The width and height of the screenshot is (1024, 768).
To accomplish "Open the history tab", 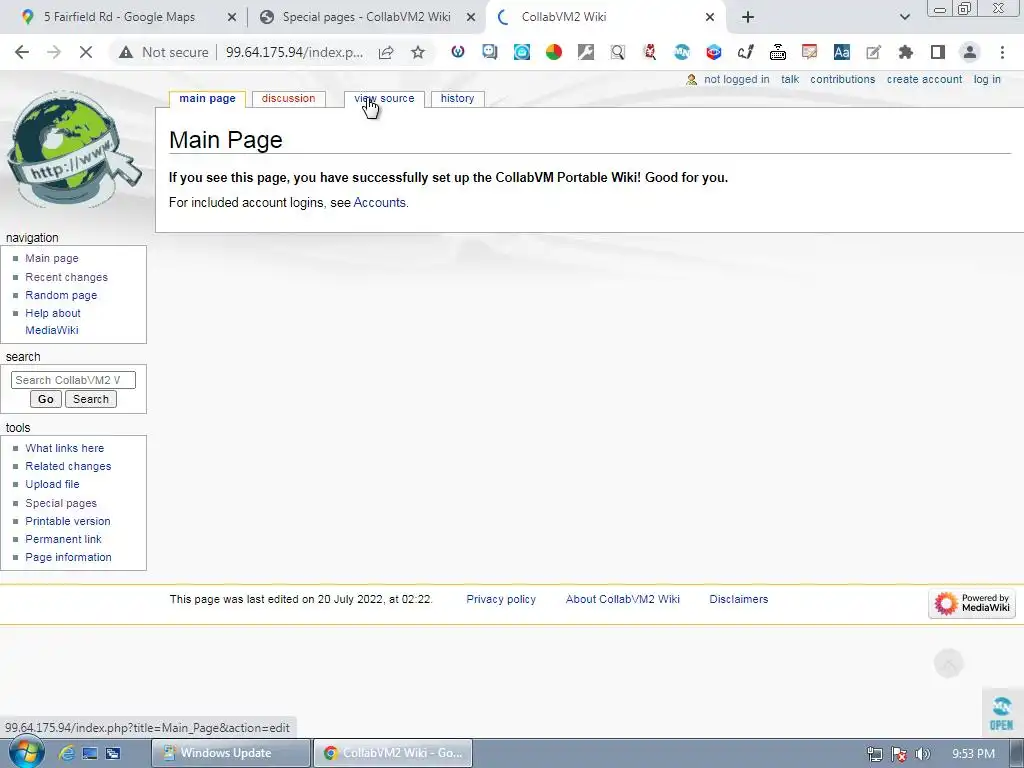I will [x=457, y=99].
